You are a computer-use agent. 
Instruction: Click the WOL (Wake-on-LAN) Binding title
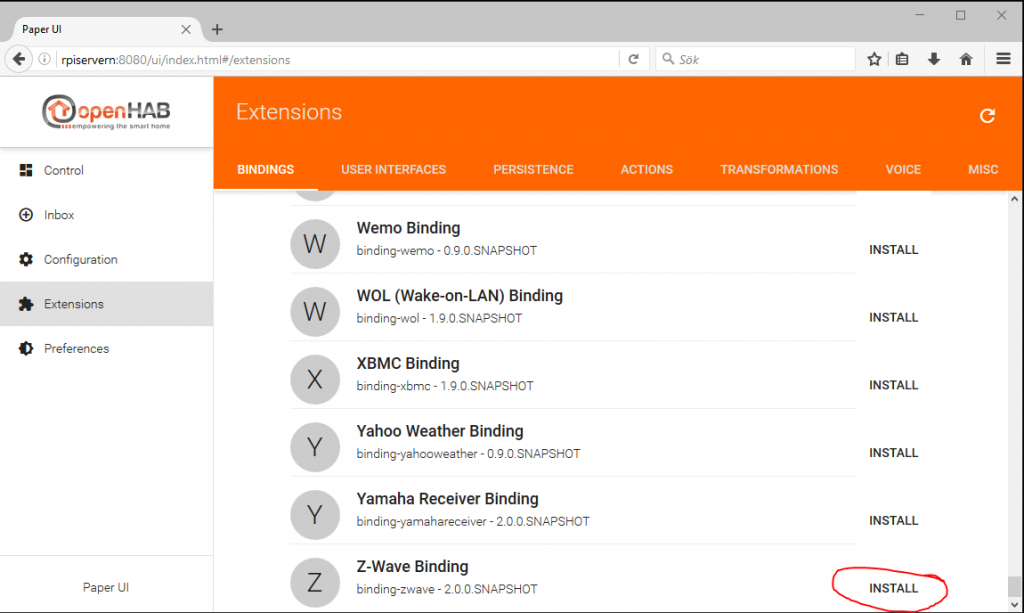coord(460,296)
